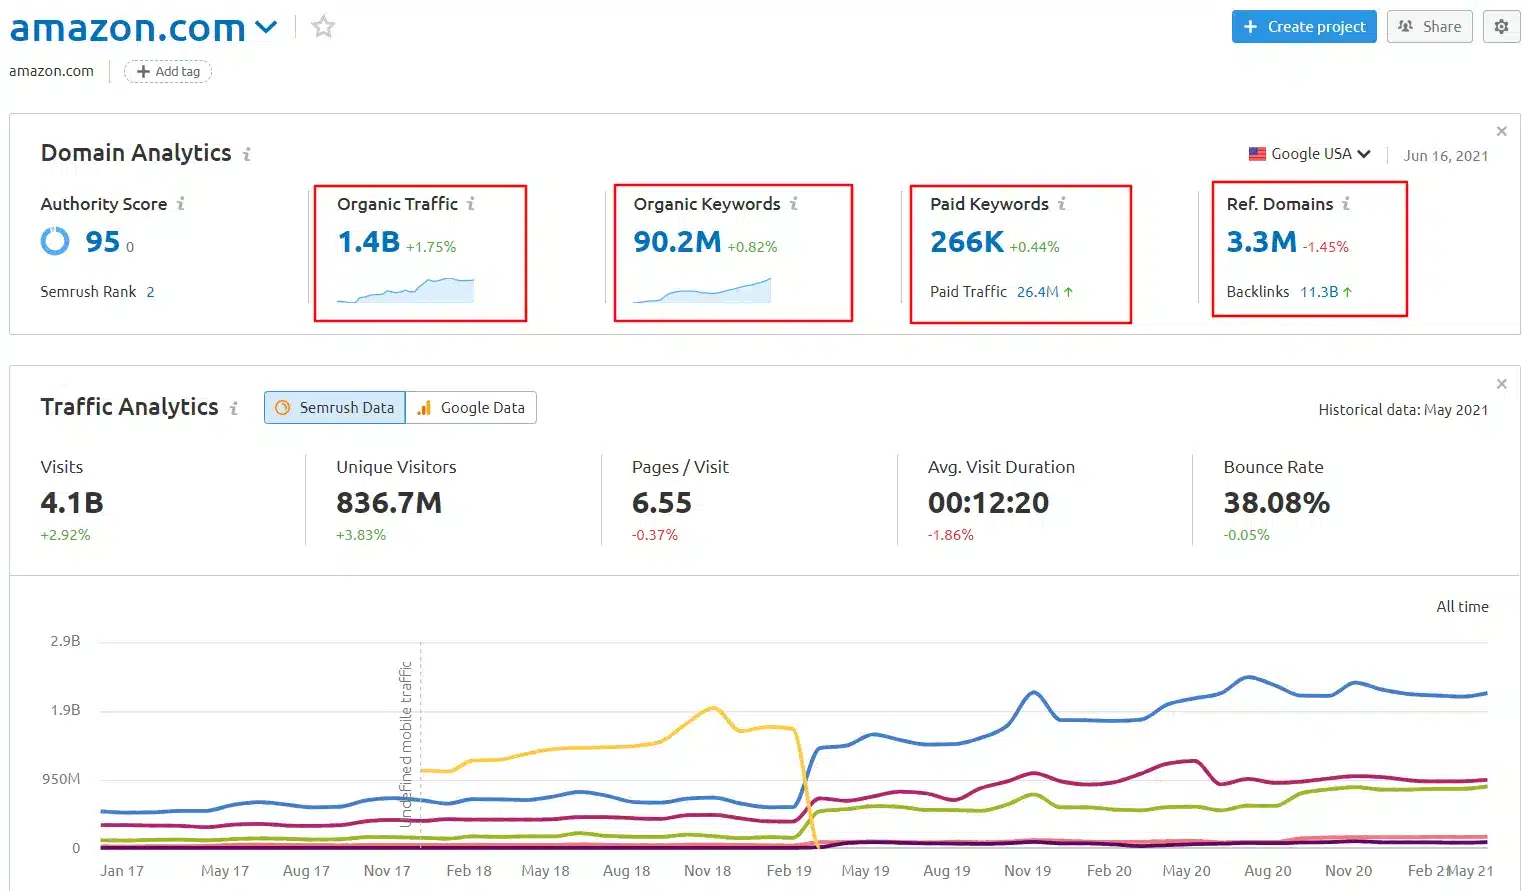Image resolution: width=1522 pixels, height=891 pixels.
Task: Click the Semrush Data circle icon
Action: (283, 408)
